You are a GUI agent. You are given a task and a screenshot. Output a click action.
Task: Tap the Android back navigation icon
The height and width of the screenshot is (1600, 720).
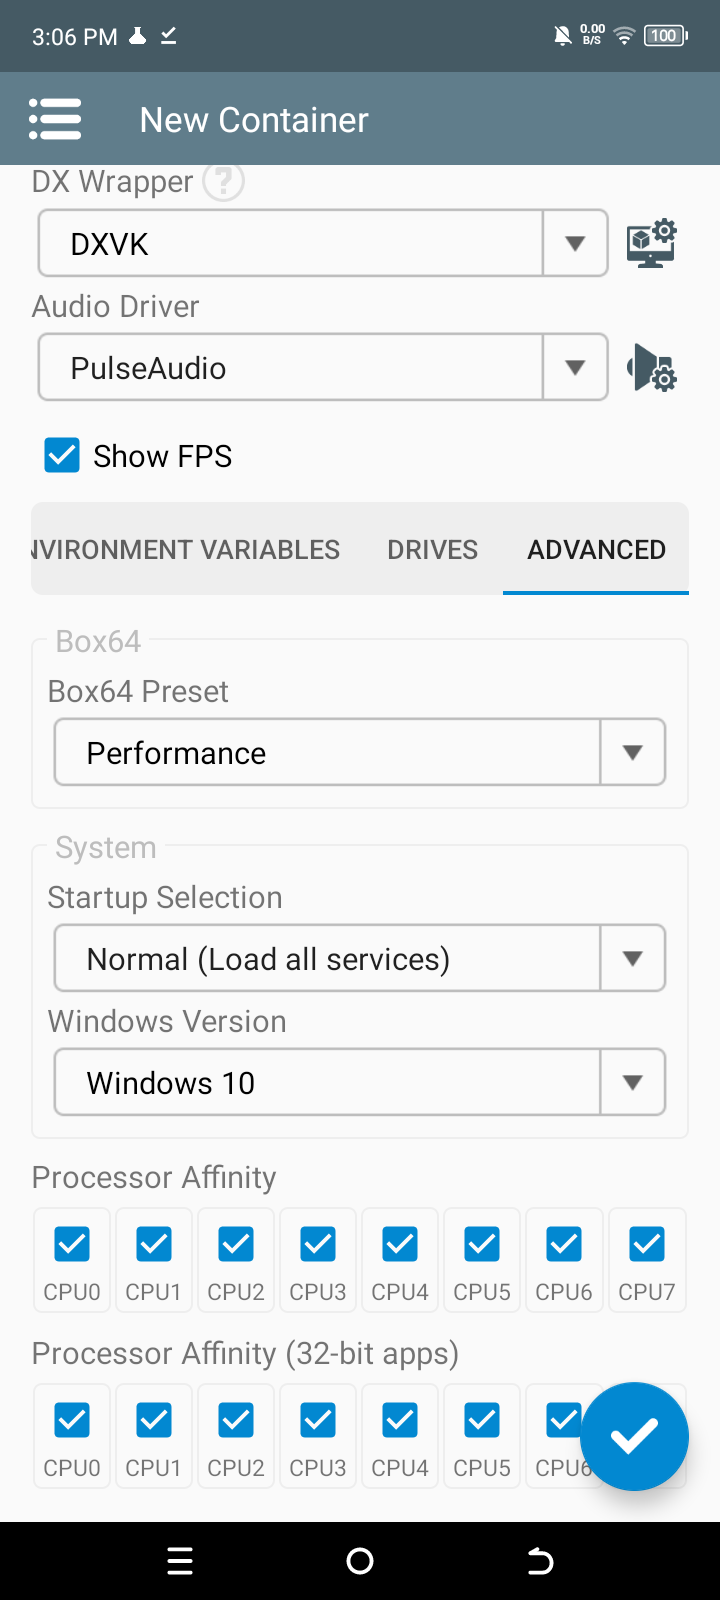(x=540, y=1561)
